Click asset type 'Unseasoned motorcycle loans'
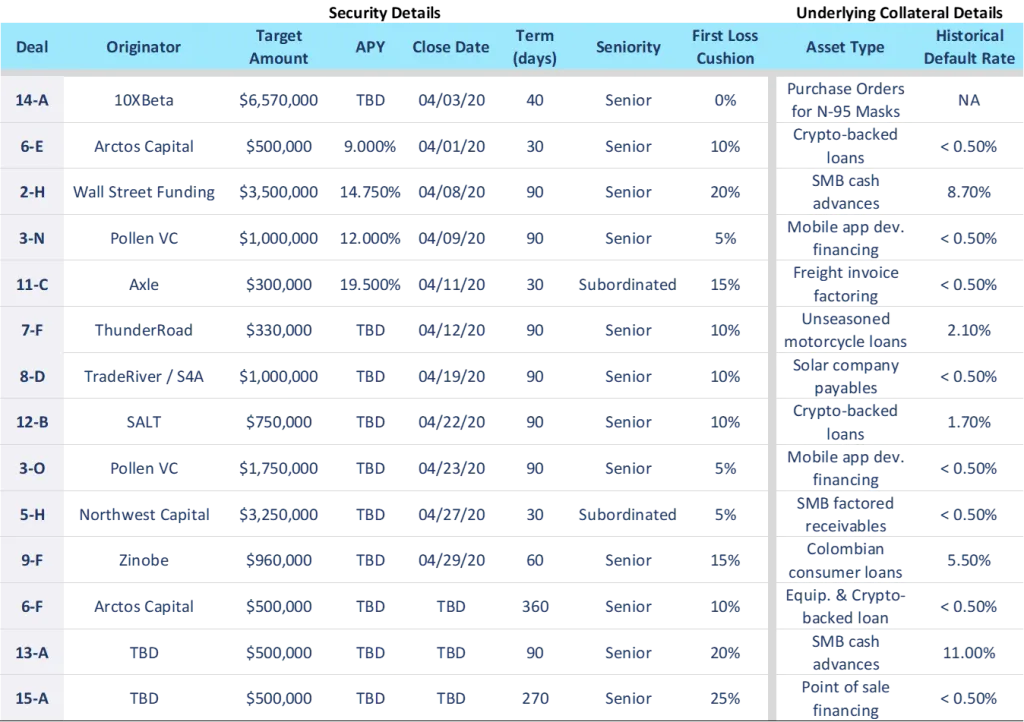Viewport: 1024px width, 722px height. click(x=845, y=330)
